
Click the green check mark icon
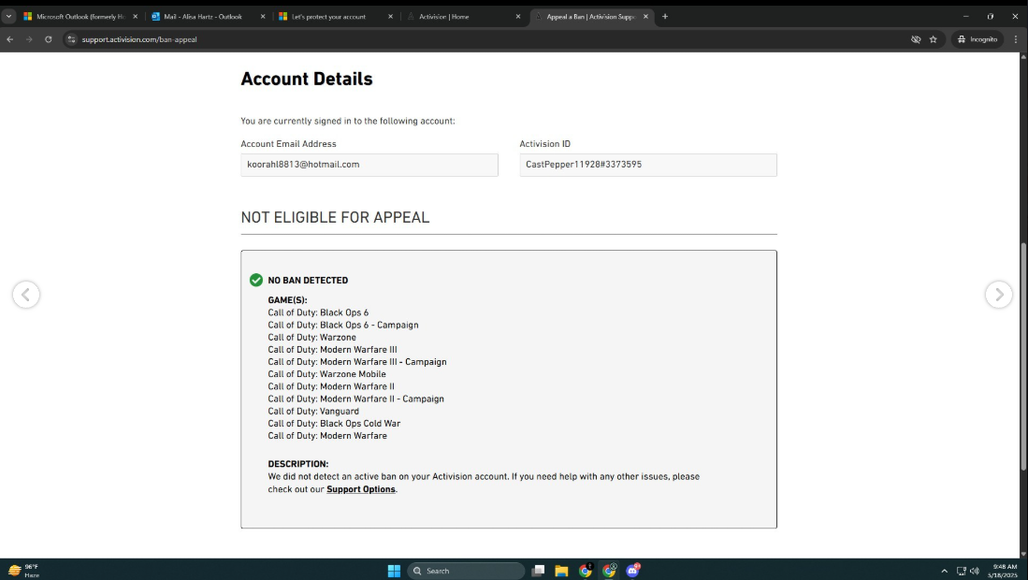(256, 280)
